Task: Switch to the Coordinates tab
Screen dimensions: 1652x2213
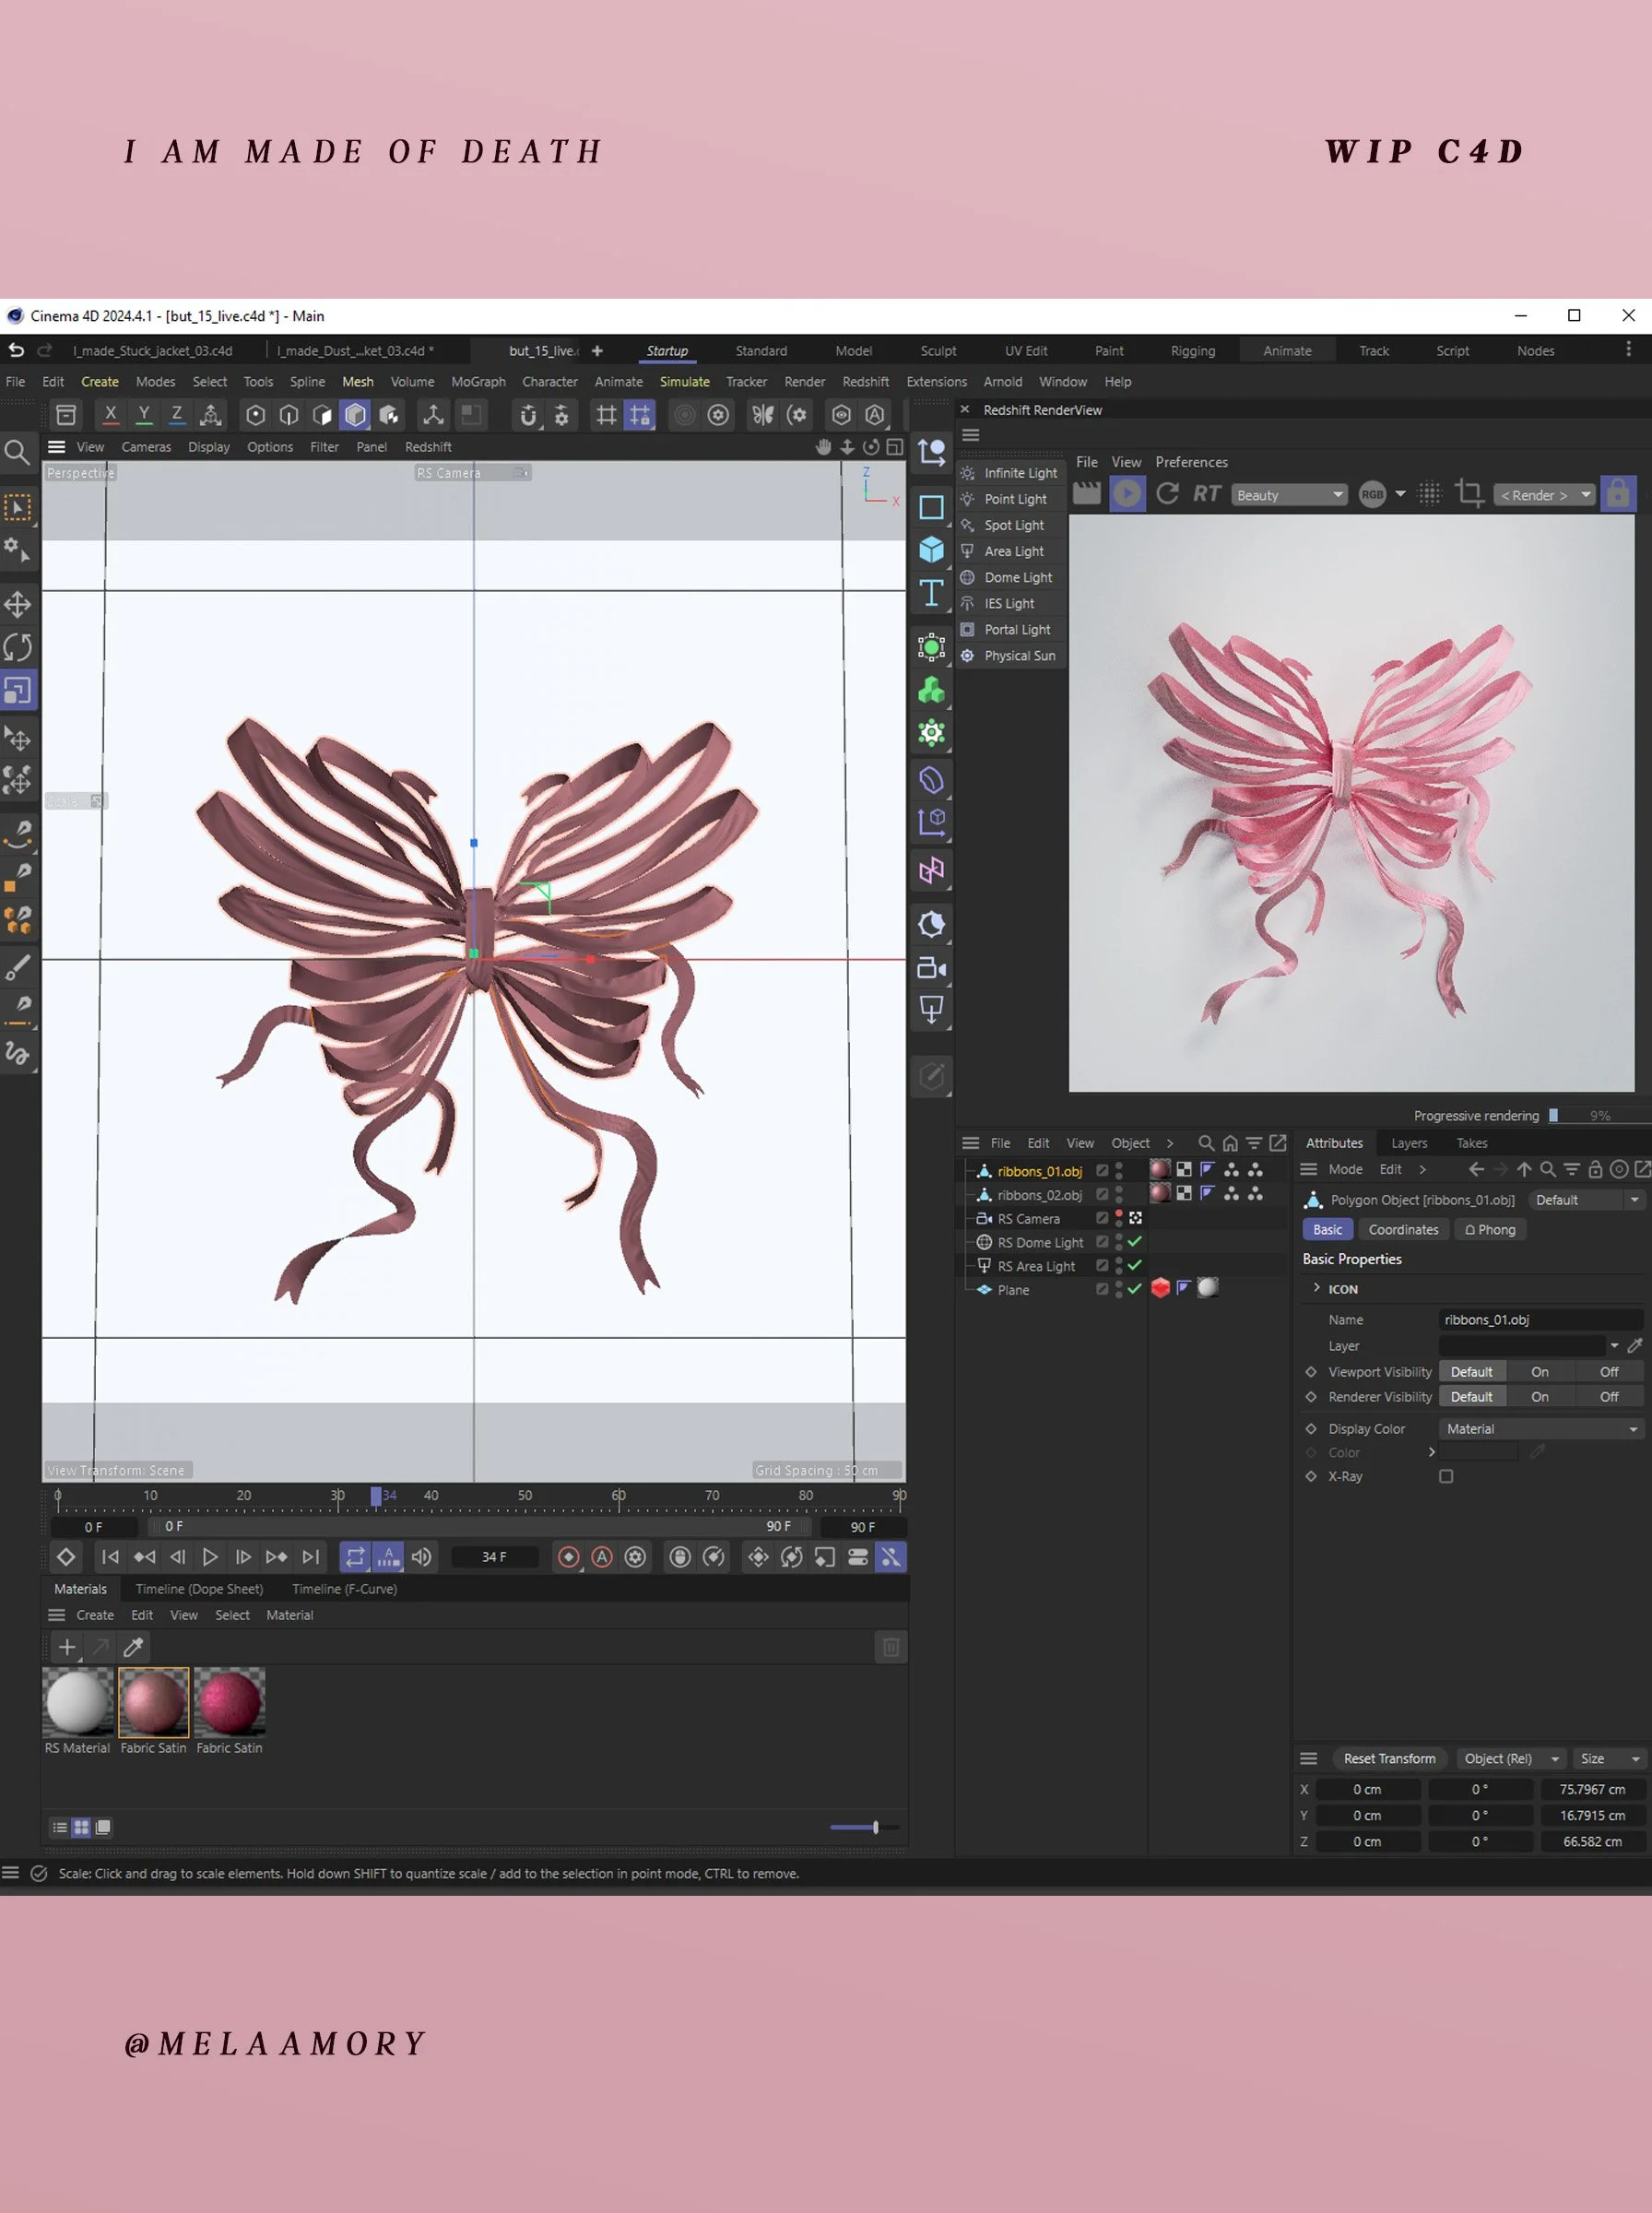Action: tap(1403, 1230)
